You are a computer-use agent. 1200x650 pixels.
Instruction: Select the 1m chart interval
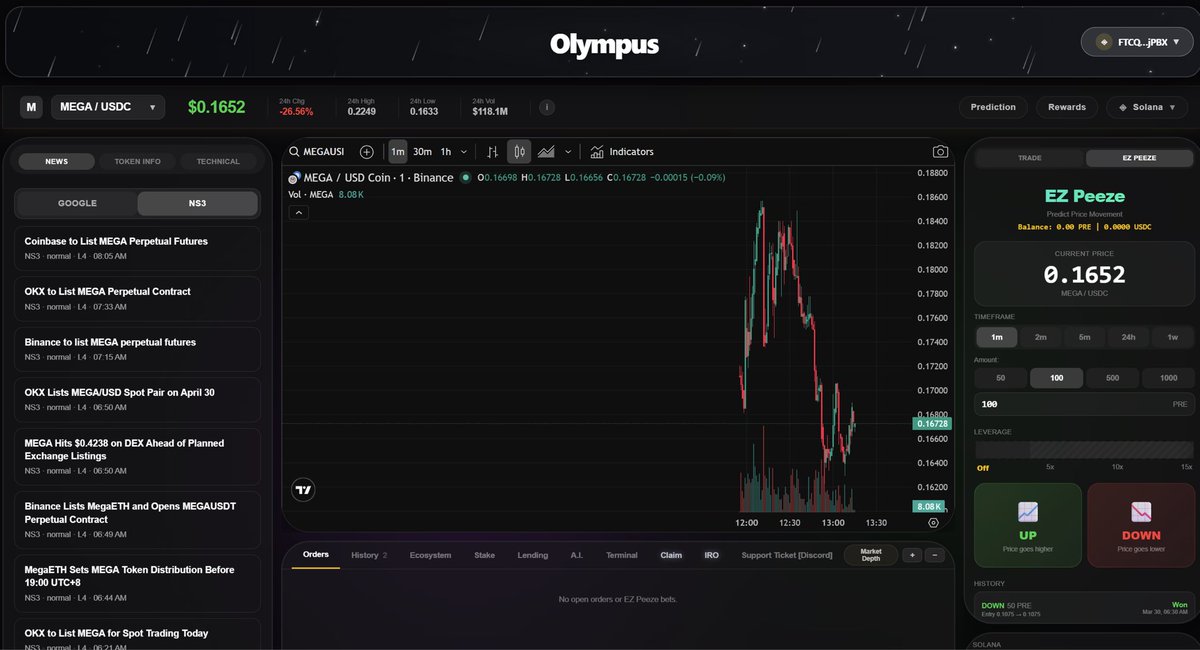[x=397, y=152]
